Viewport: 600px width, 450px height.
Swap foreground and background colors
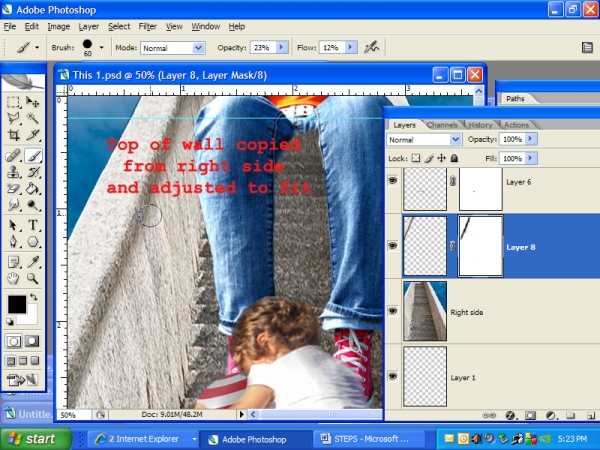coord(34,297)
